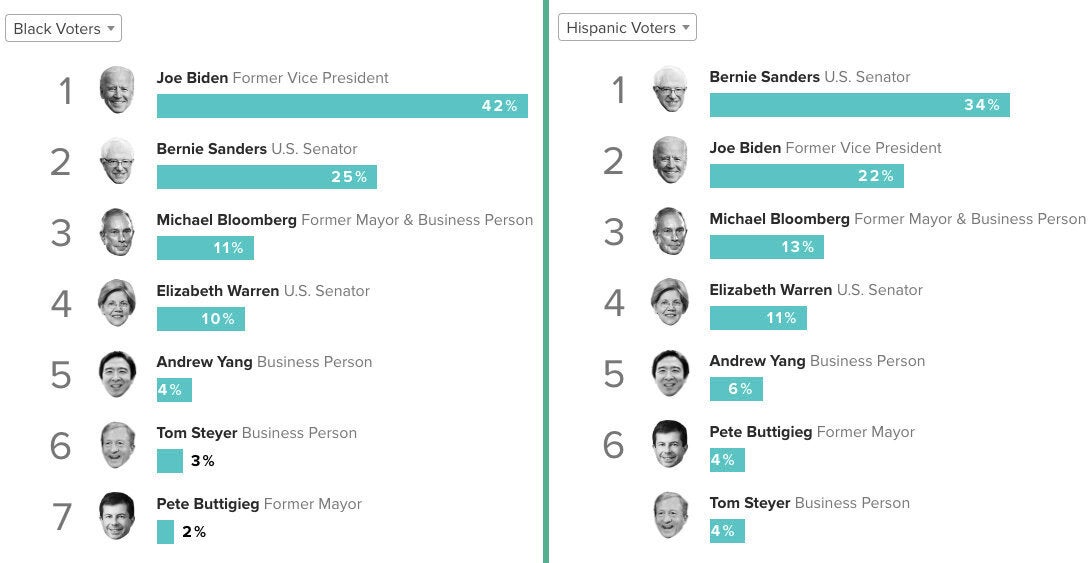Image resolution: width=1088 pixels, height=563 pixels.
Task: Click the 10% bar for Elizabeth Warren
Action: (201, 319)
